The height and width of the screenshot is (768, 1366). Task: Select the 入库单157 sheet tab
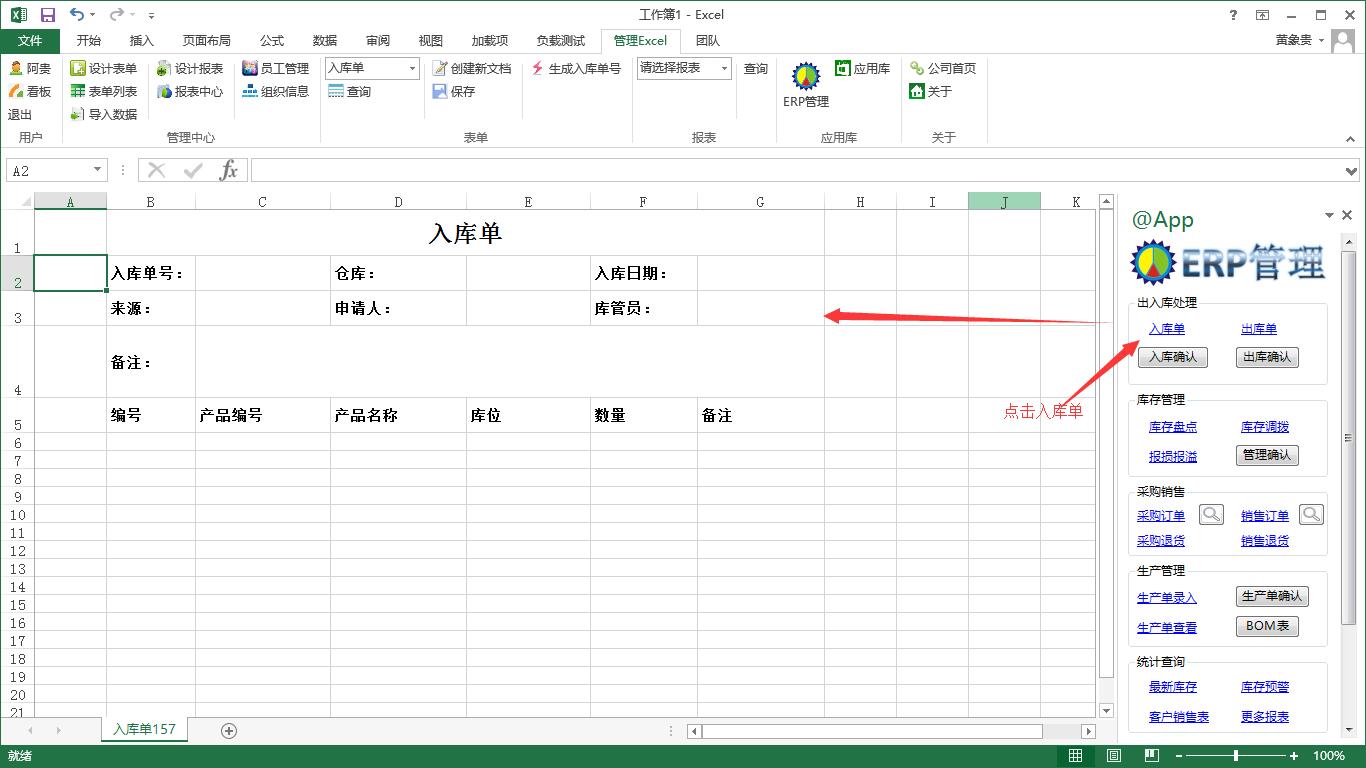click(x=144, y=730)
